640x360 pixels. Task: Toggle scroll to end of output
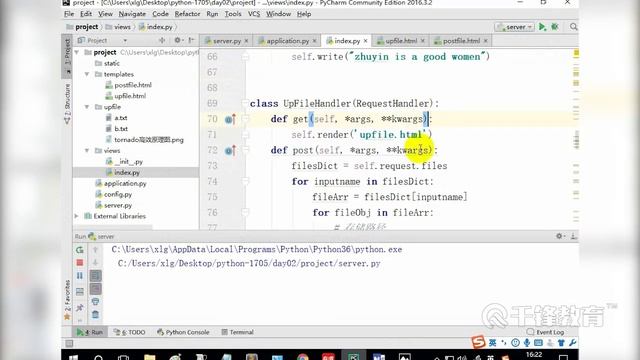pos(95,289)
